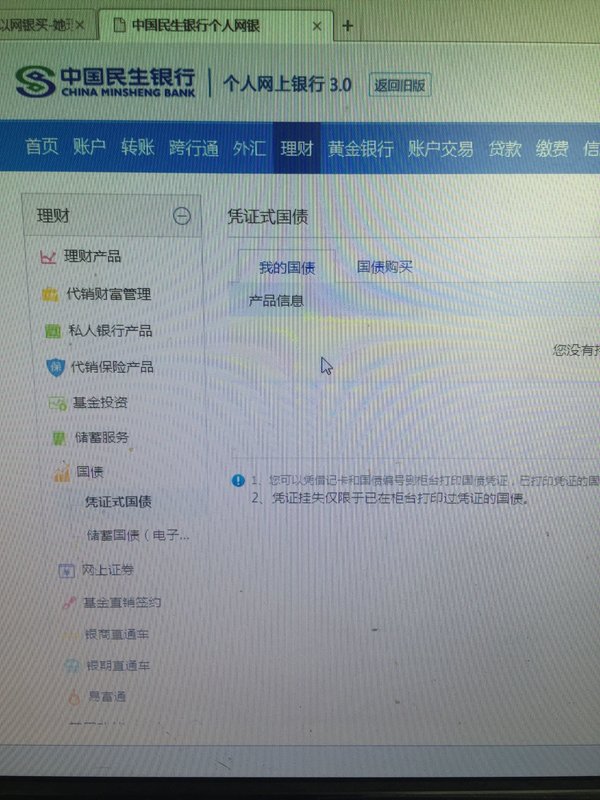Click the 代销财富管理 icon
The width and height of the screenshot is (600, 800).
click(50, 295)
